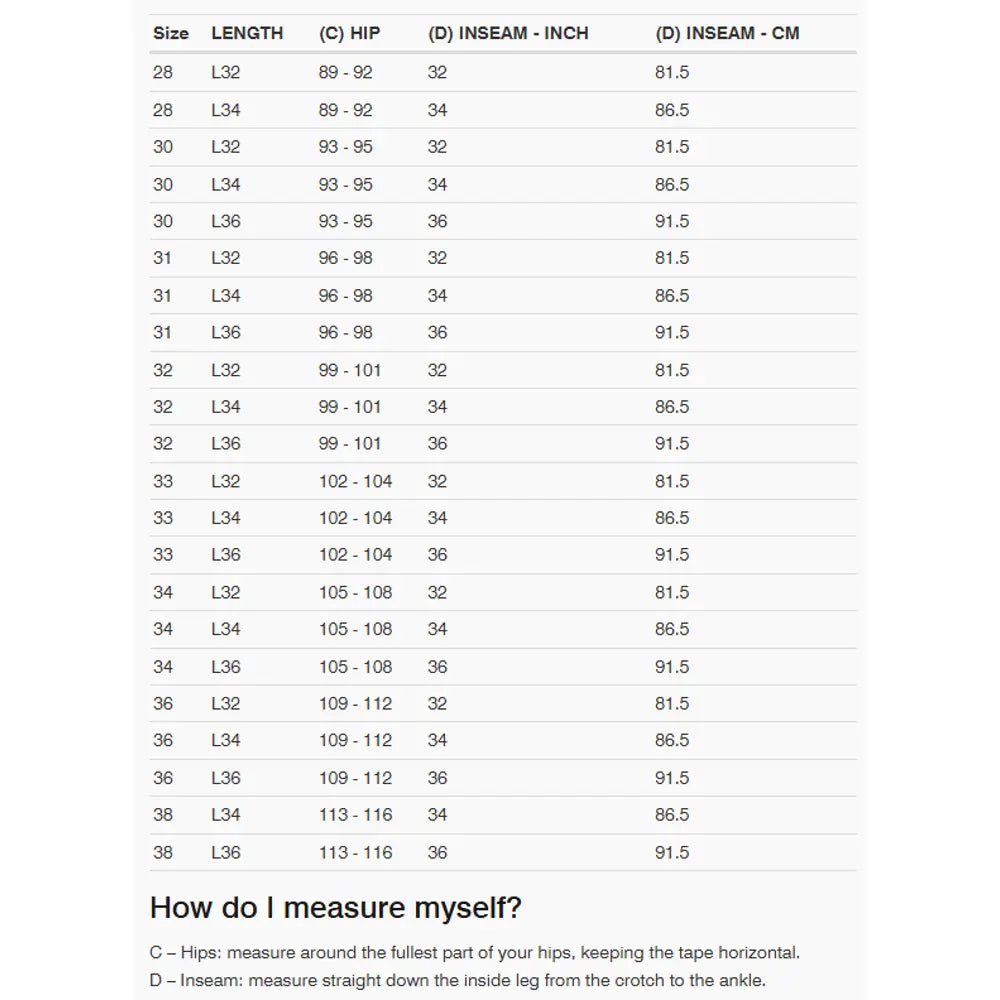Click the inseam measuring instruction line

tap(458, 980)
